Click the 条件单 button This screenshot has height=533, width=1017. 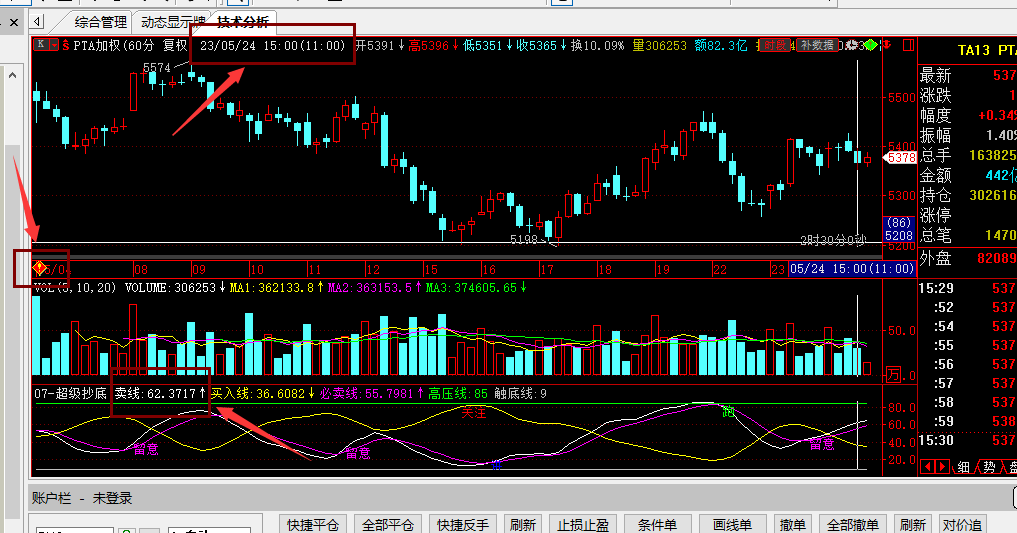coord(657,524)
